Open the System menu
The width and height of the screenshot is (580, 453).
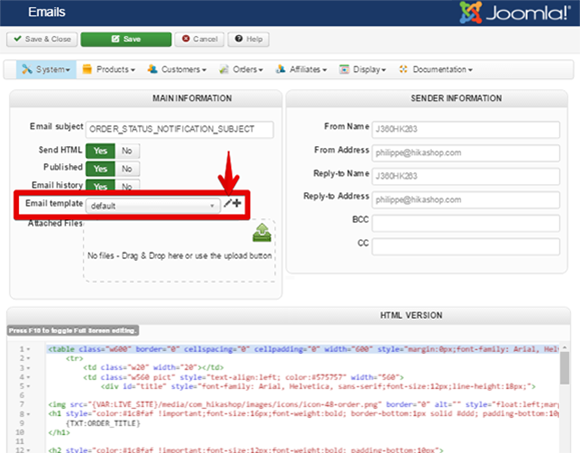point(46,69)
